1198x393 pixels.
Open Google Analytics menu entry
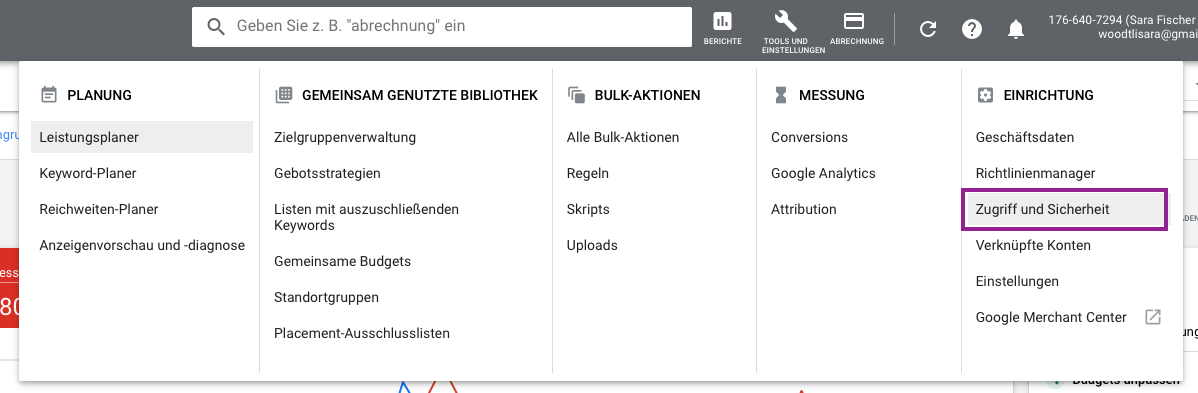click(823, 174)
